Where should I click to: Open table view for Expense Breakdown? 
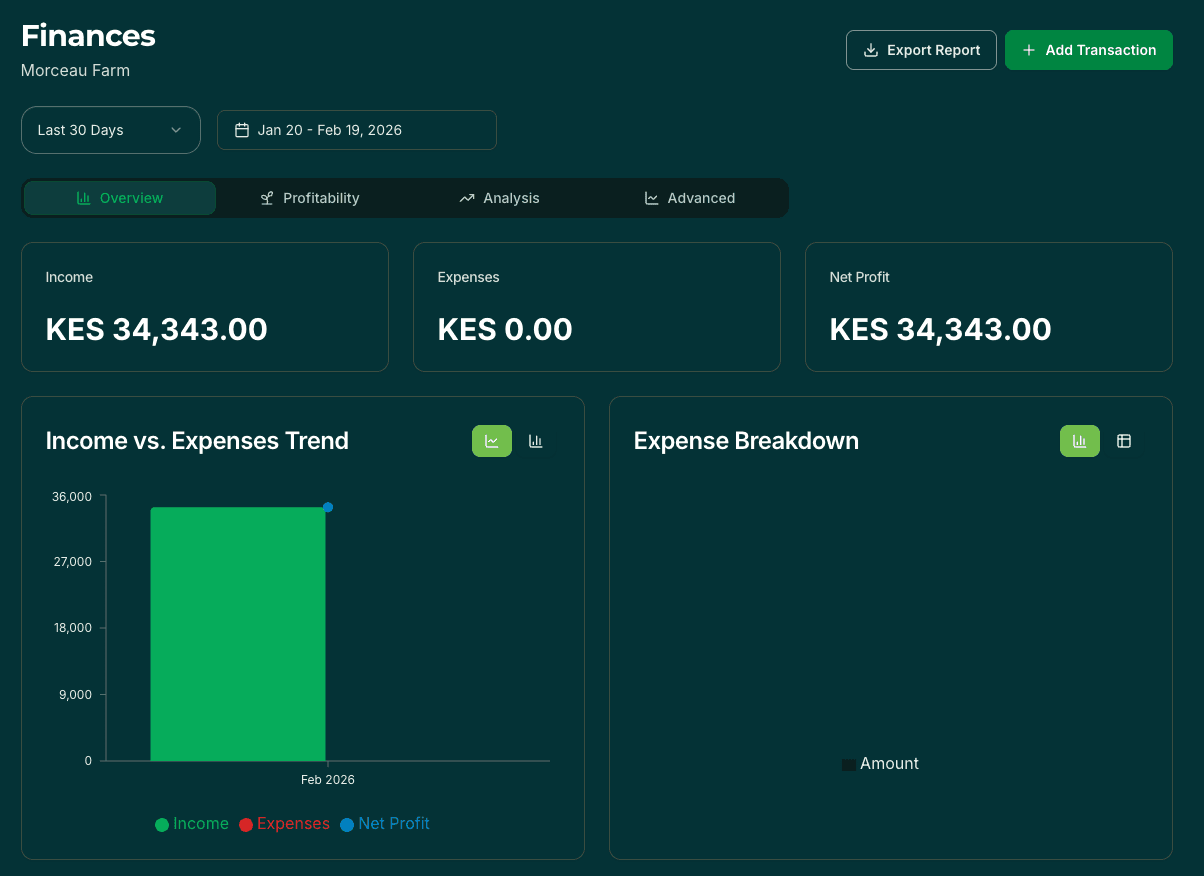(x=1123, y=441)
